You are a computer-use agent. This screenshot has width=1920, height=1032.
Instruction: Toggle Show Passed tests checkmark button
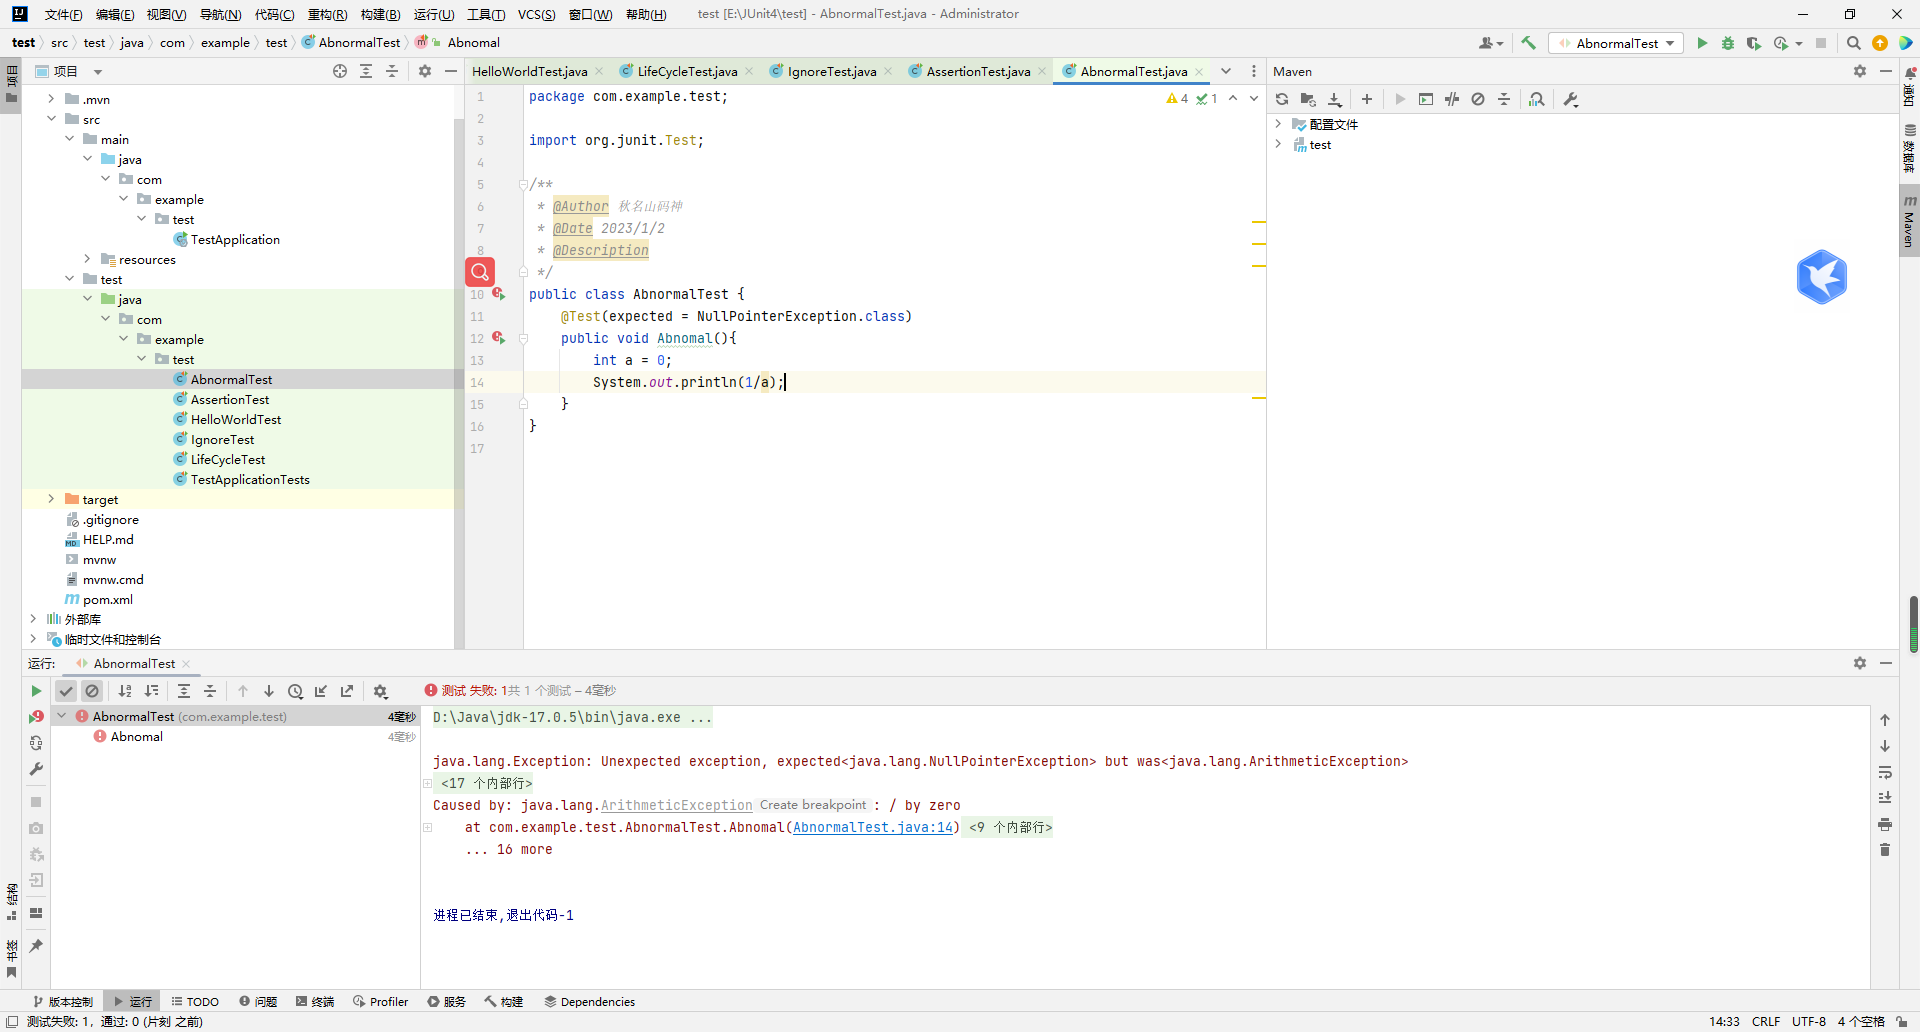(66, 691)
